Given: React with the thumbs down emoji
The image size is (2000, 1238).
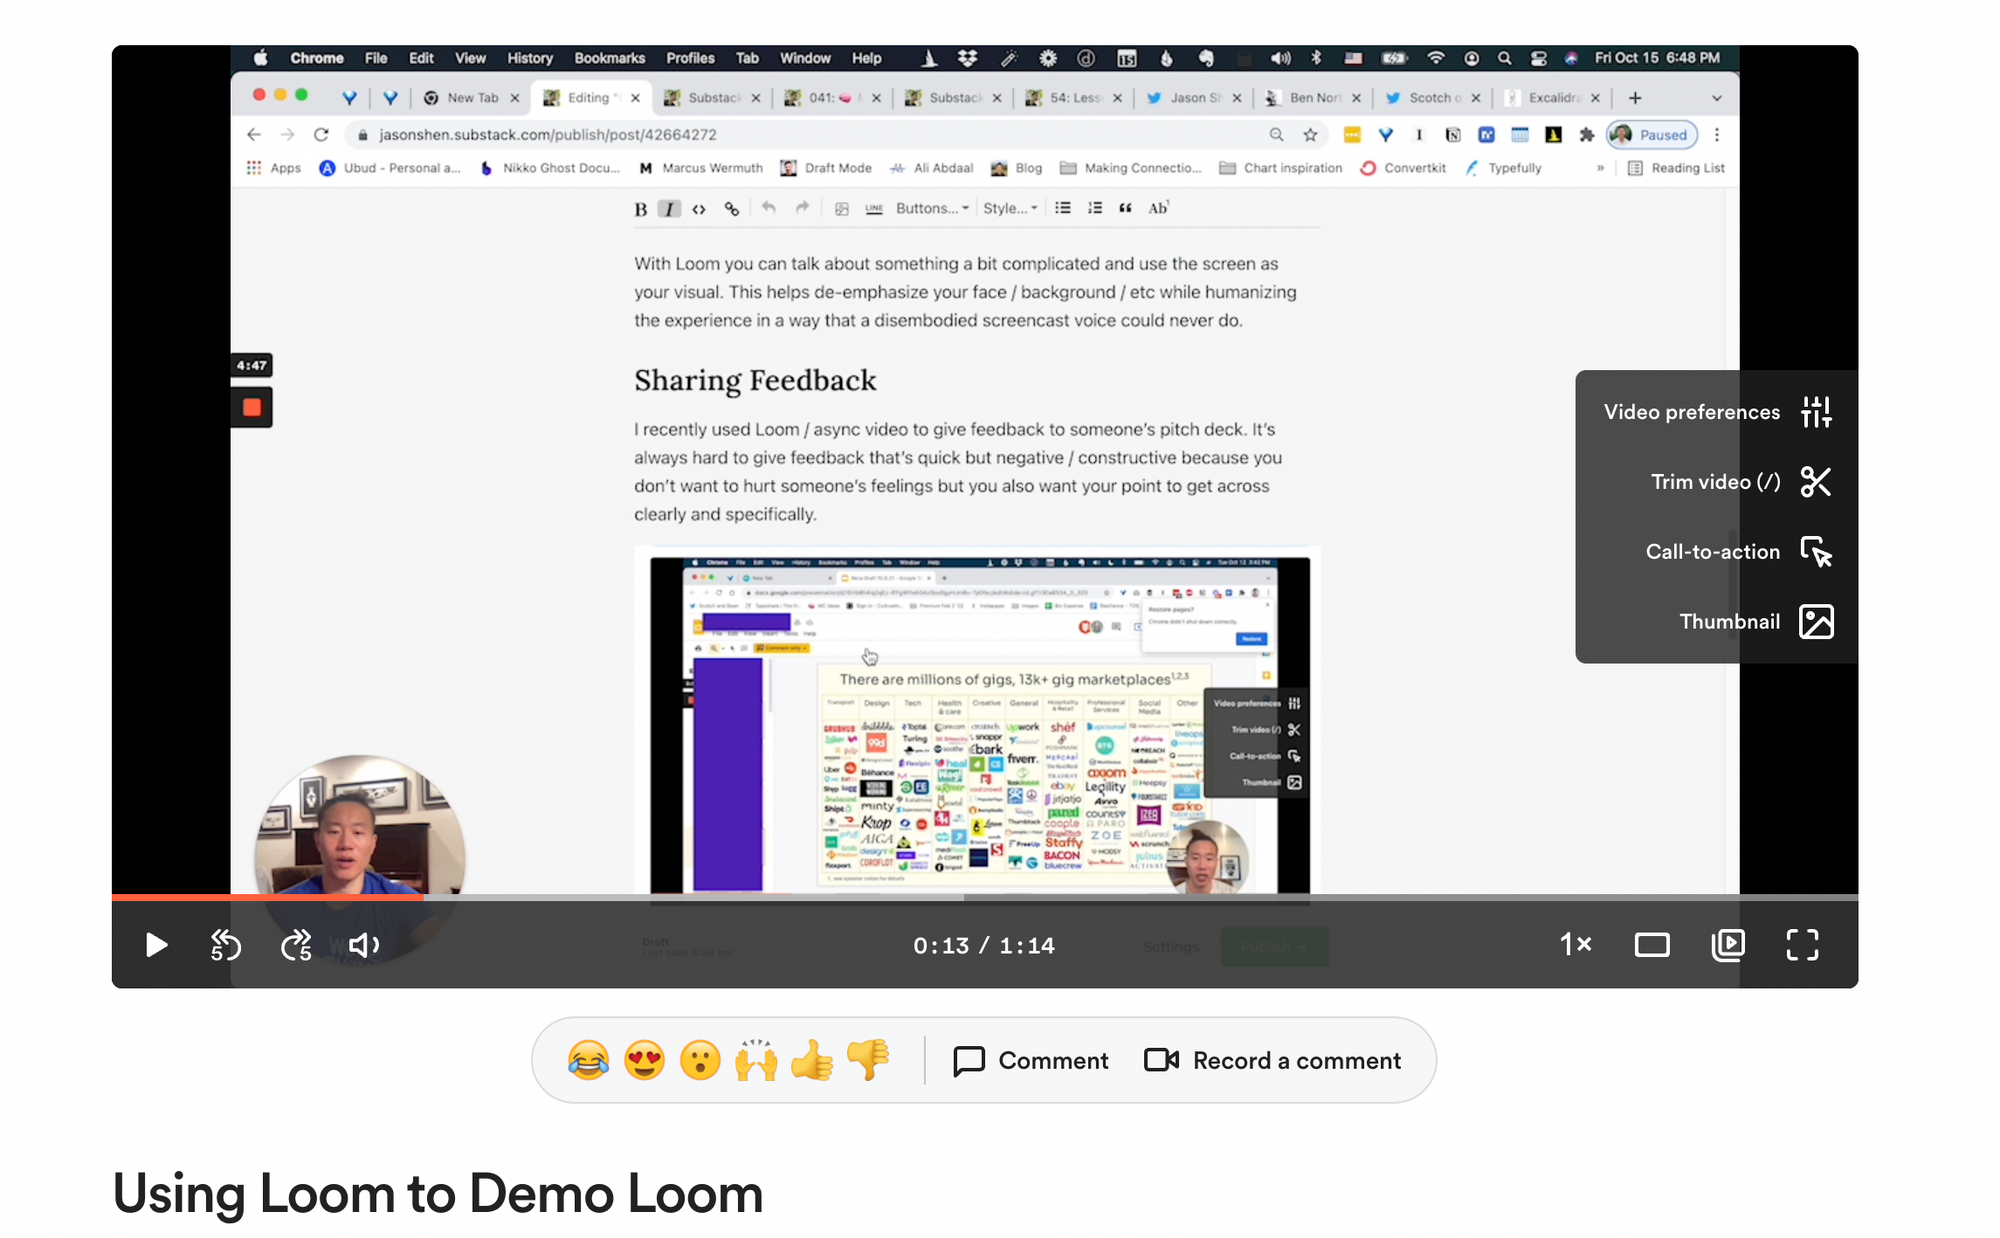Looking at the screenshot, I should coord(868,1060).
